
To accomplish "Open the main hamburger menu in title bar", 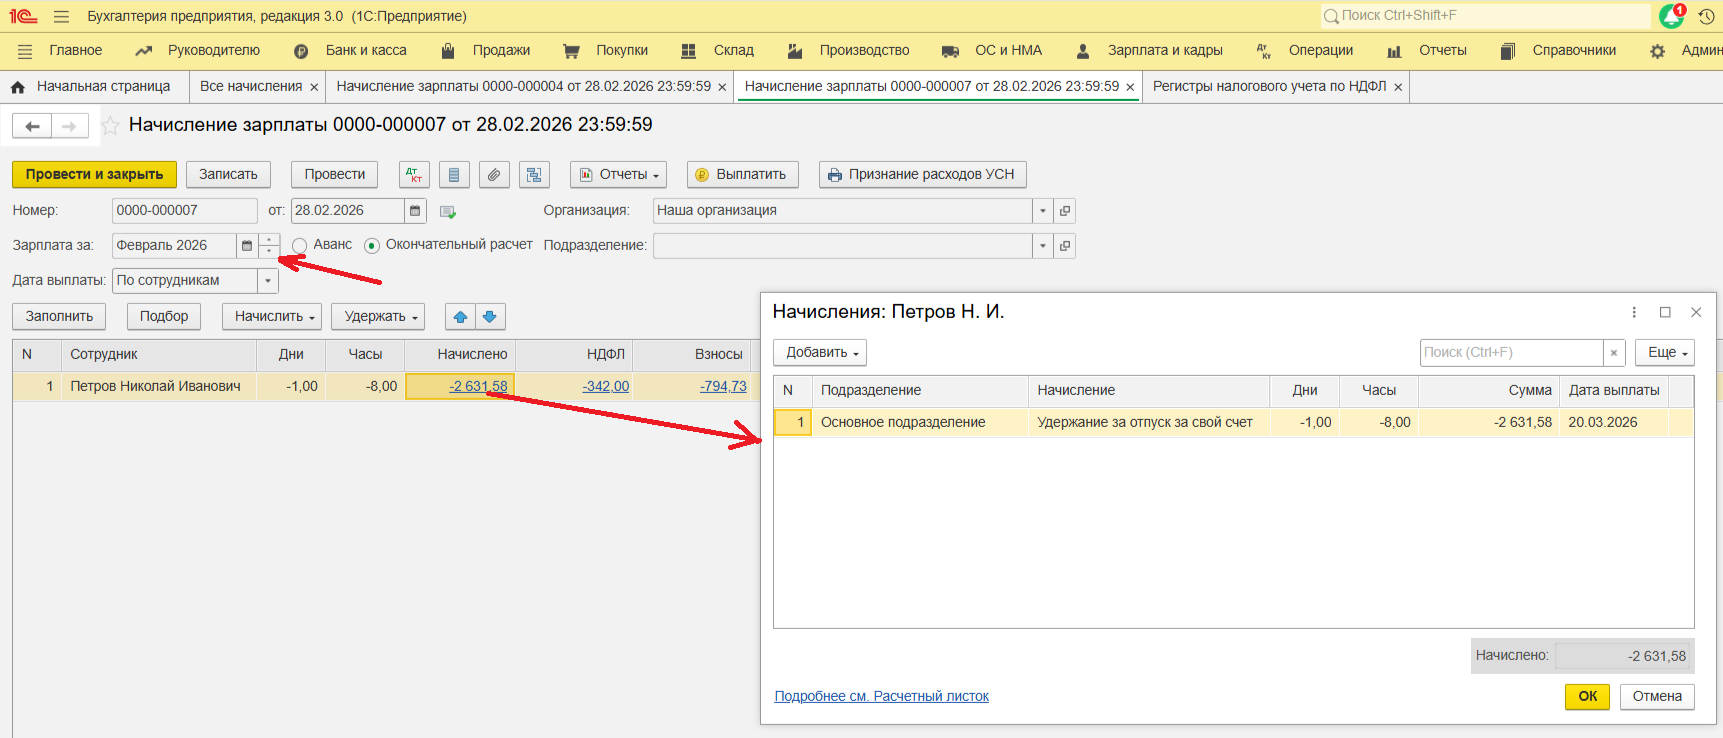I will 61,17.
